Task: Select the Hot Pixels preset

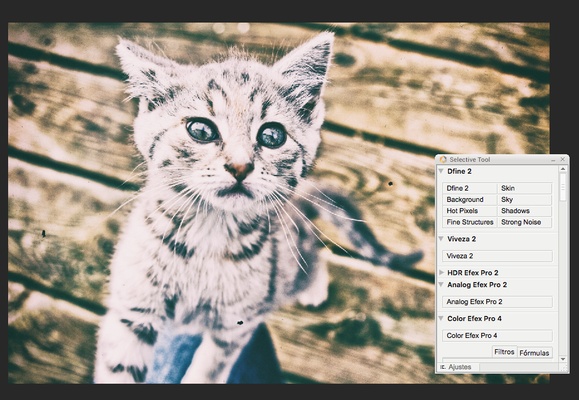Action: [469, 211]
